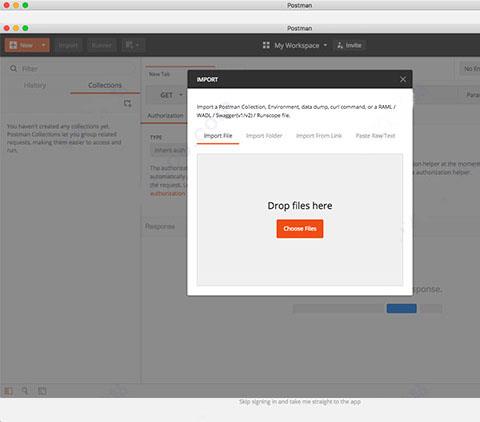Toggle the sidebar icon in bottom bar
This screenshot has width=480, height=422.
click(8, 391)
